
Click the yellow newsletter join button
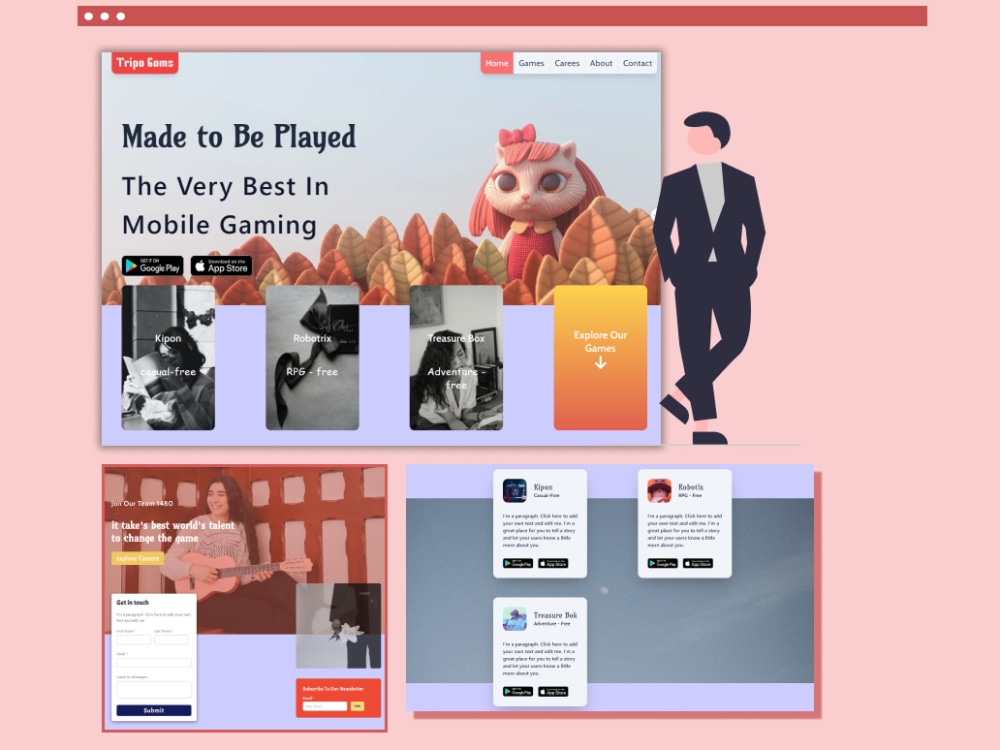point(357,706)
